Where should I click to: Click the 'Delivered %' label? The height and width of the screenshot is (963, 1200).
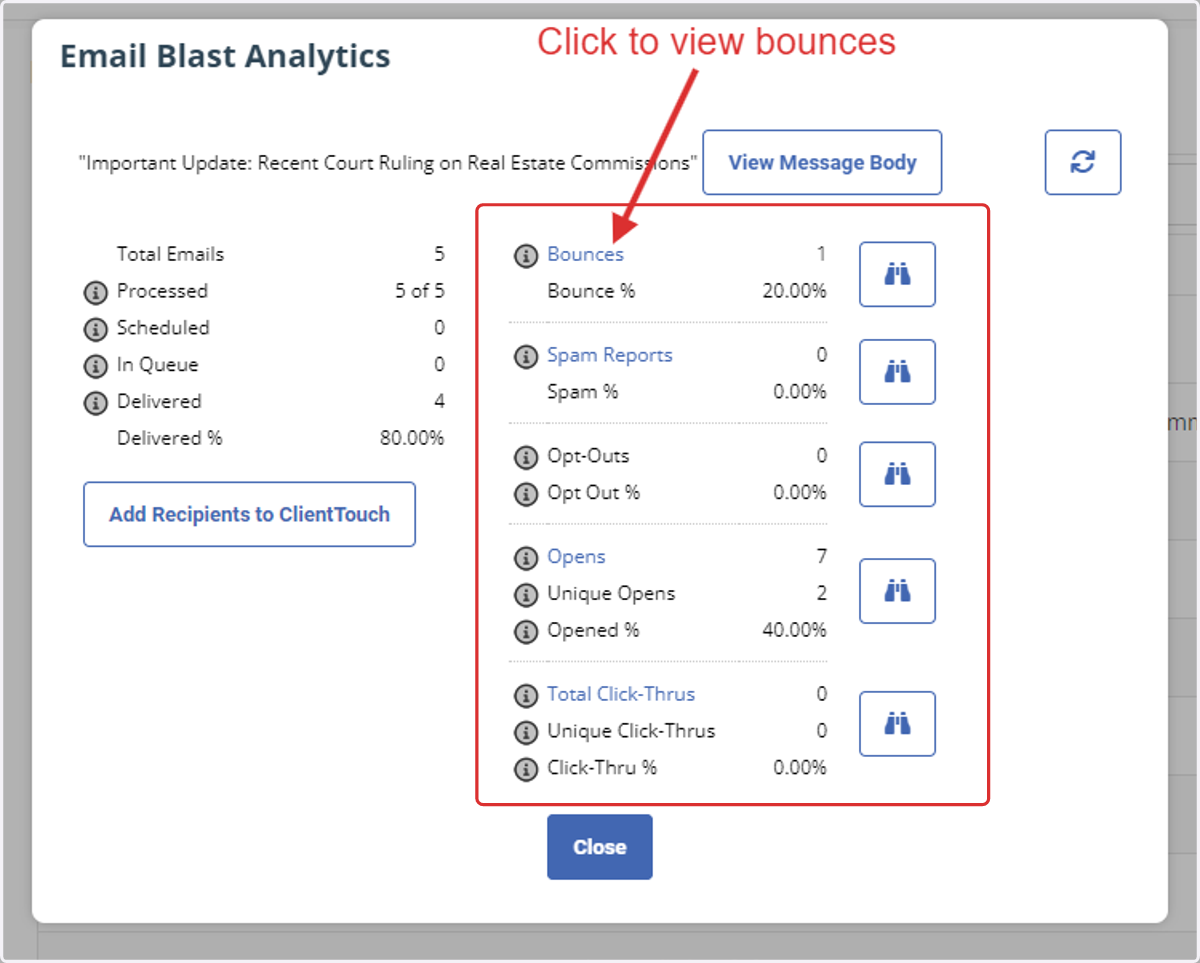point(169,438)
